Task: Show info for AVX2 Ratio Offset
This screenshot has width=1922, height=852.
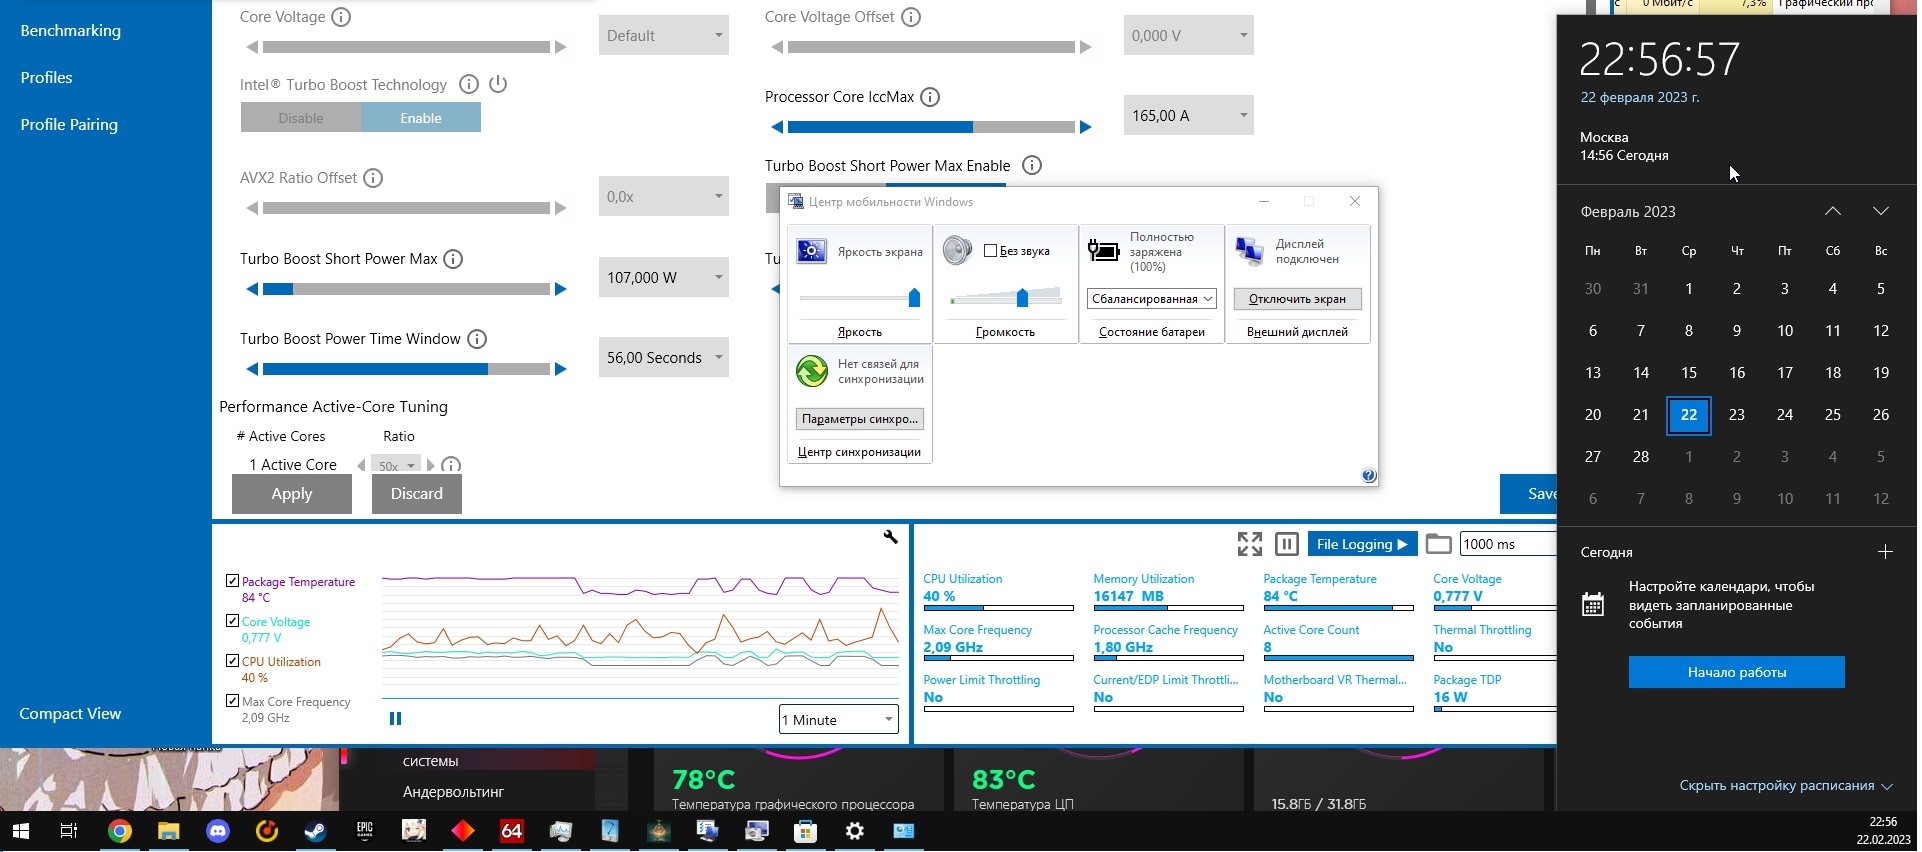Action: tap(373, 178)
